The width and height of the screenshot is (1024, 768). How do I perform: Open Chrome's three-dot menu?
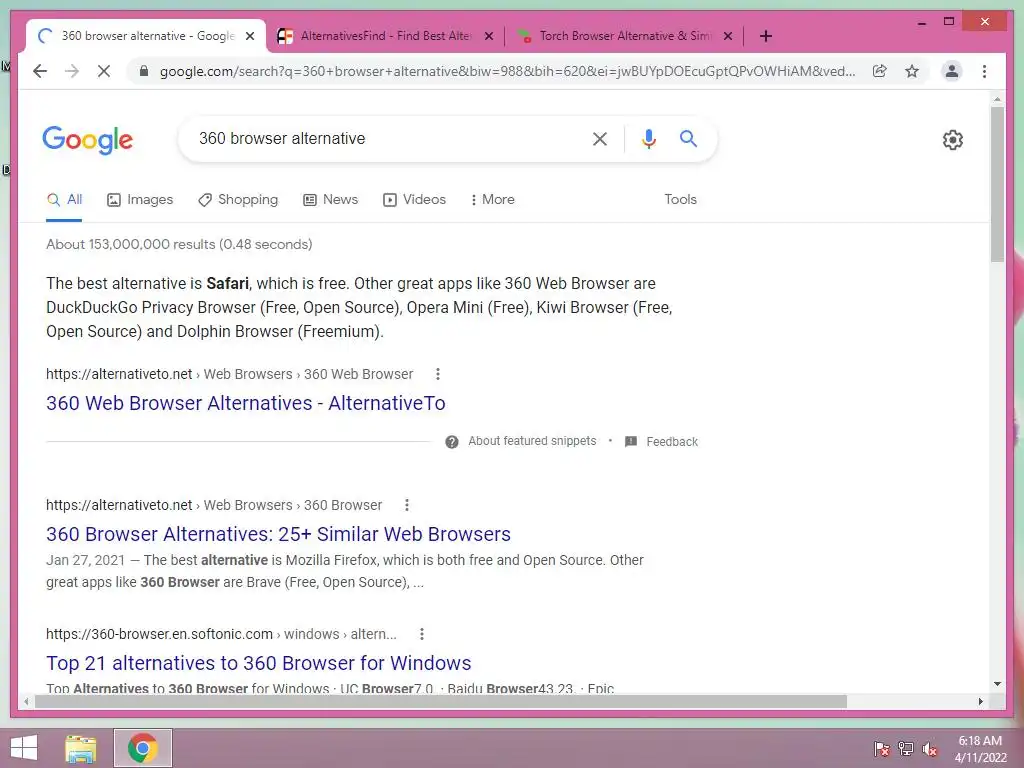coord(984,71)
